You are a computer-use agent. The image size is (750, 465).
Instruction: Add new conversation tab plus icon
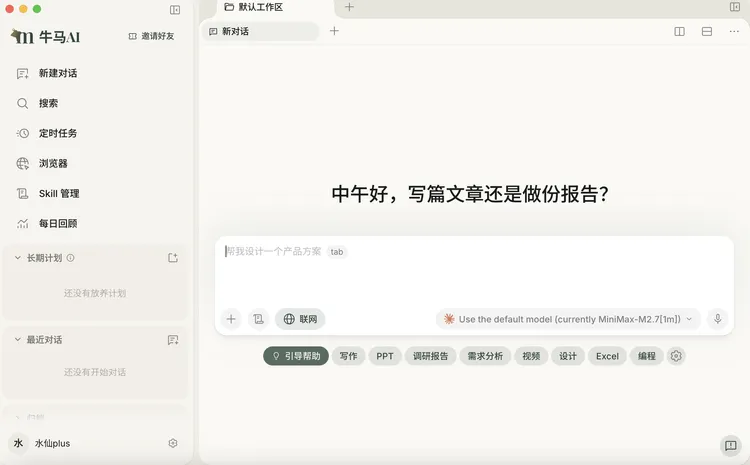pos(334,31)
